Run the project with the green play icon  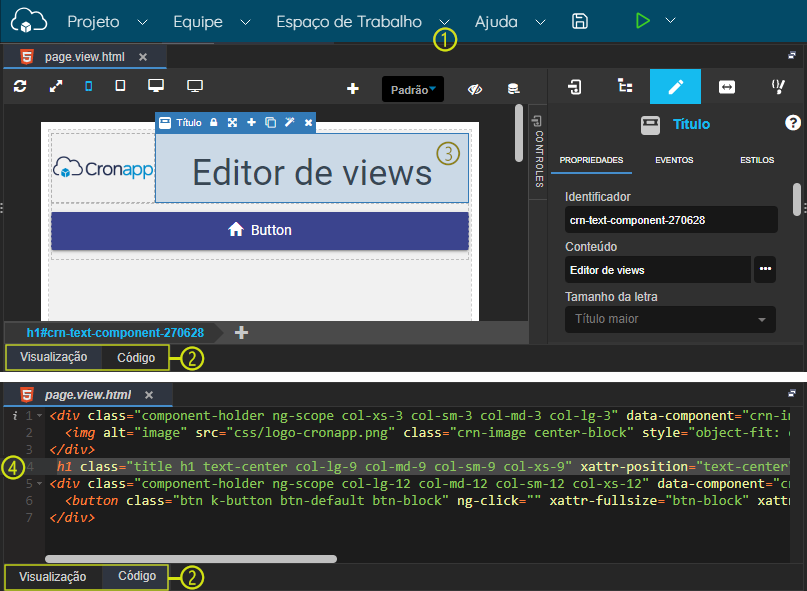pyautogui.click(x=642, y=21)
